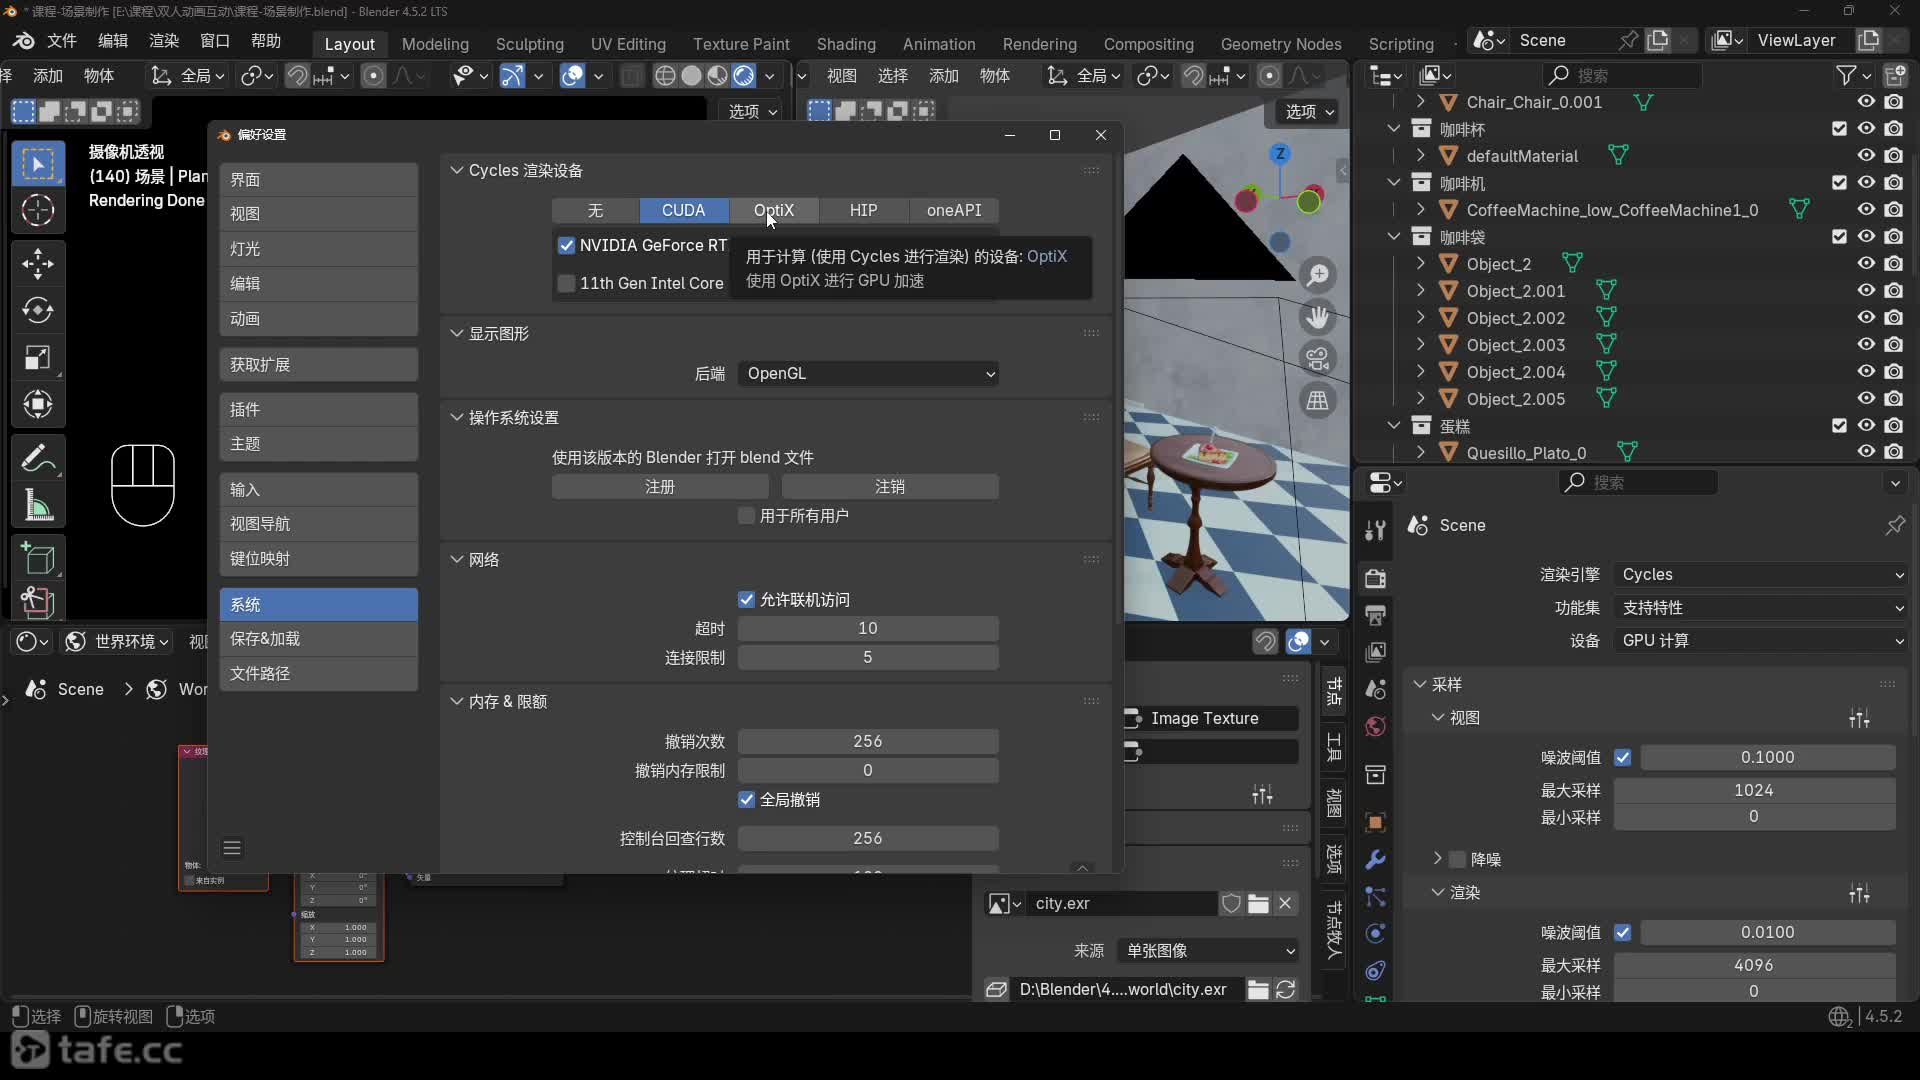The image size is (1920, 1080).
Task: Select OptiX as Cycles render device
Action: point(773,211)
